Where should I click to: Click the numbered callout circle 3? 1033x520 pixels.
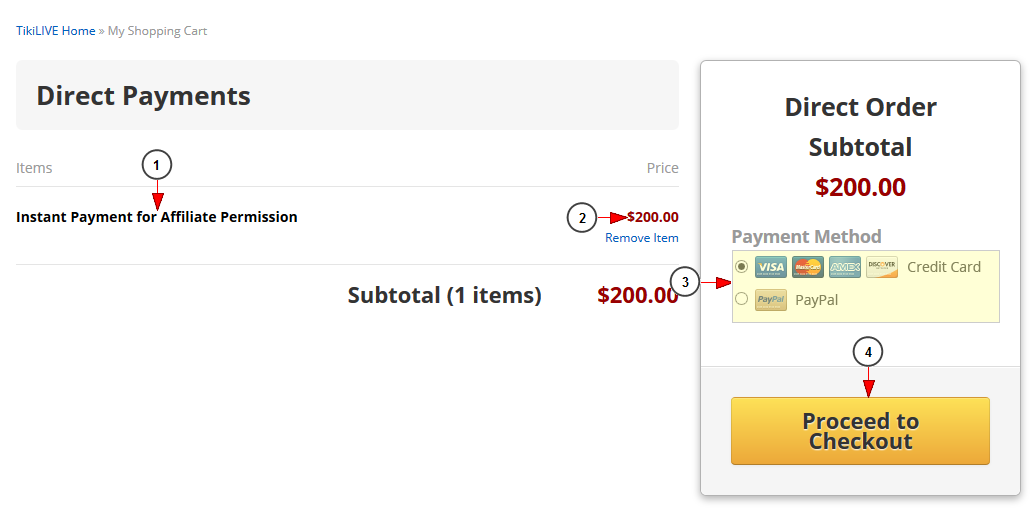(685, 282)
